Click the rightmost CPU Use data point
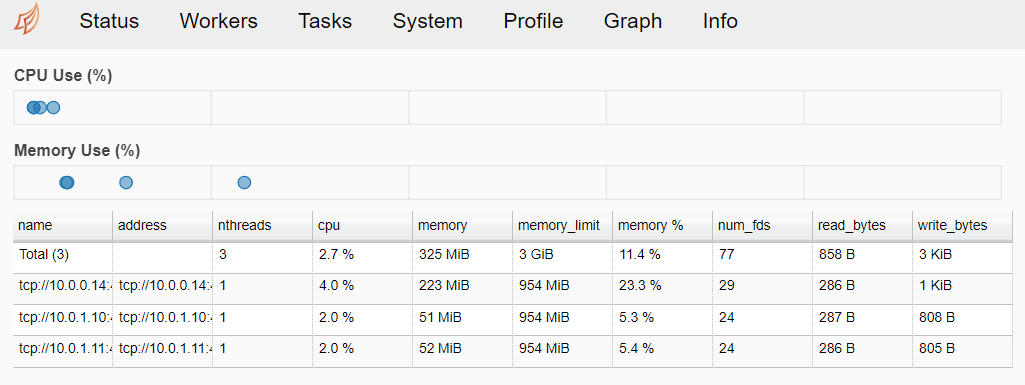 pyautogui.click(x=54, y=107)
